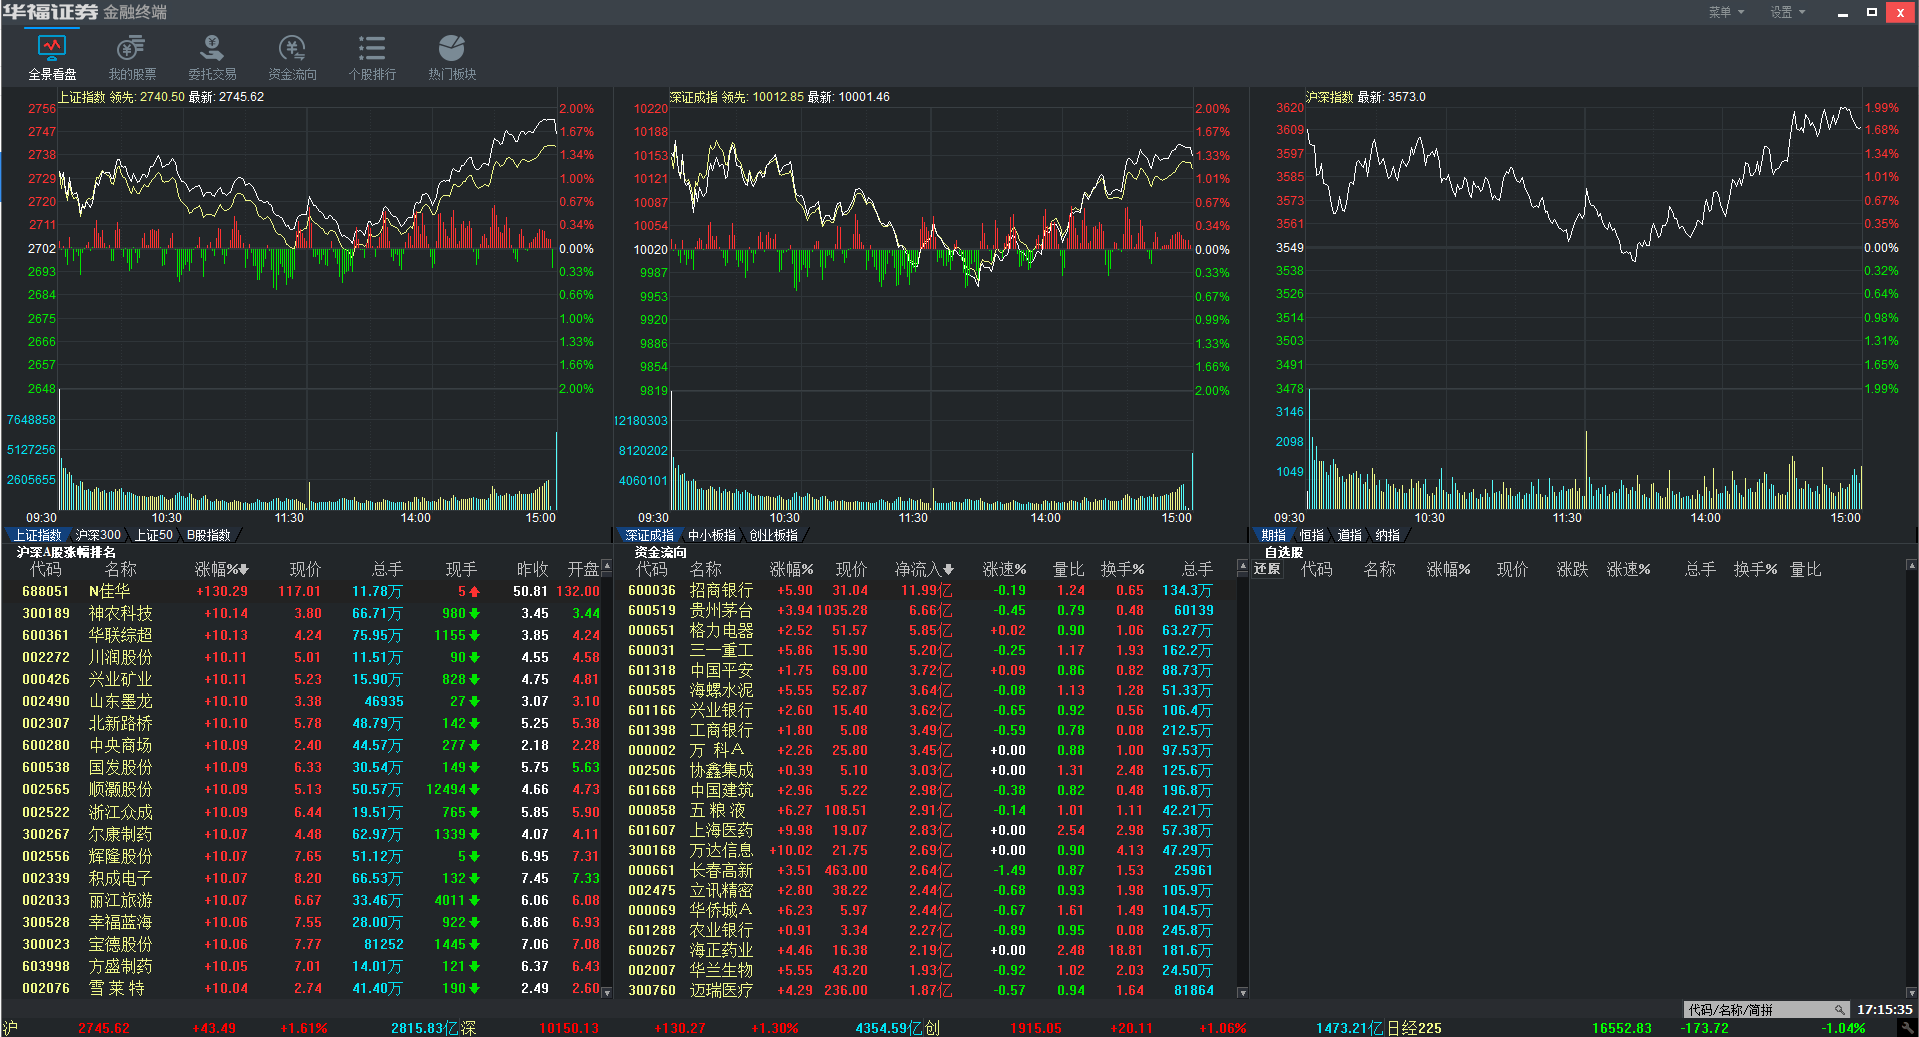Click the magnifier icon in the search box
The image size is (1919, 1037).
1839,1010
